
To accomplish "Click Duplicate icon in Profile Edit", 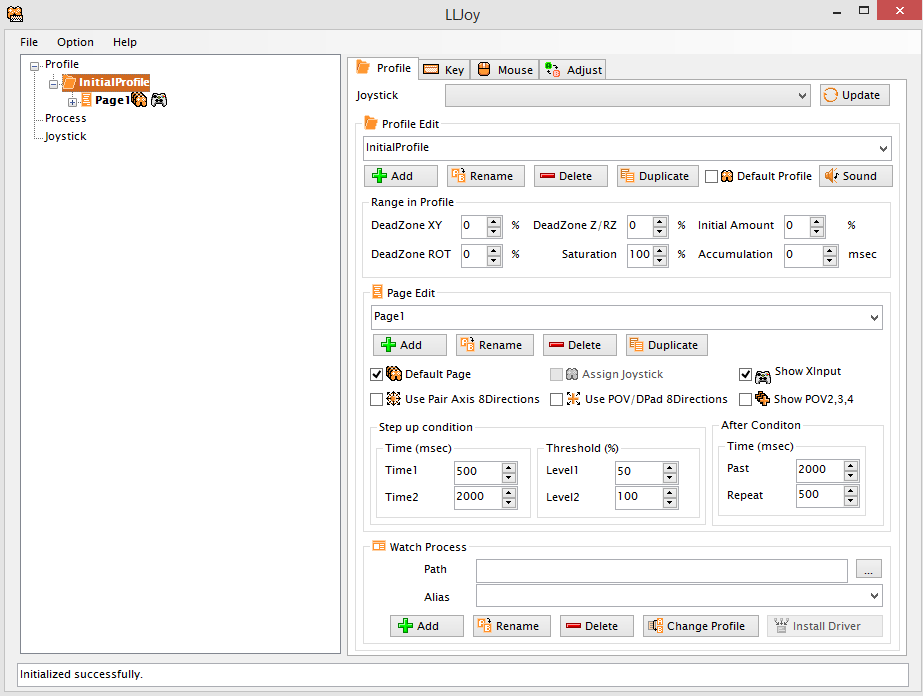I will 657,176.
